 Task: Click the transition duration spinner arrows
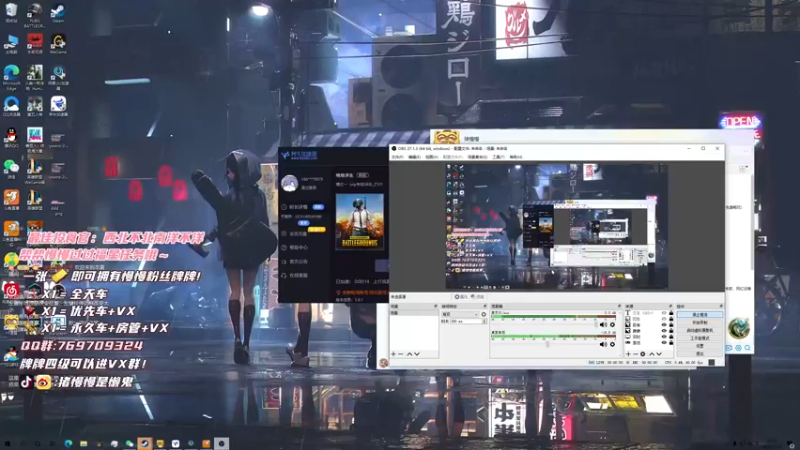coord(485,321)
